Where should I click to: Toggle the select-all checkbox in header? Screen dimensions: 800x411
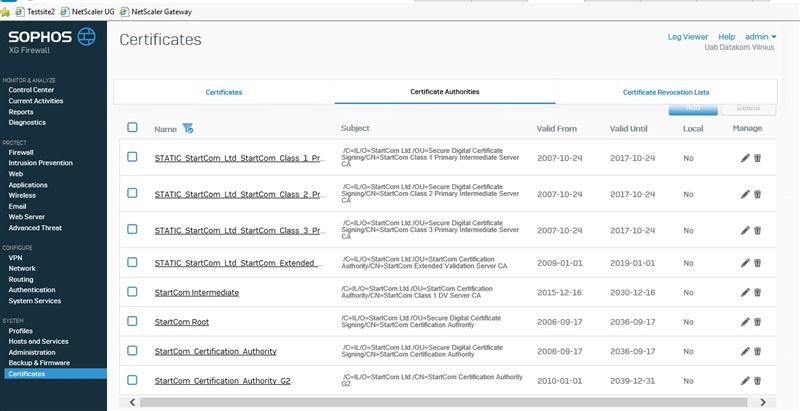click(x=132, y=127)
